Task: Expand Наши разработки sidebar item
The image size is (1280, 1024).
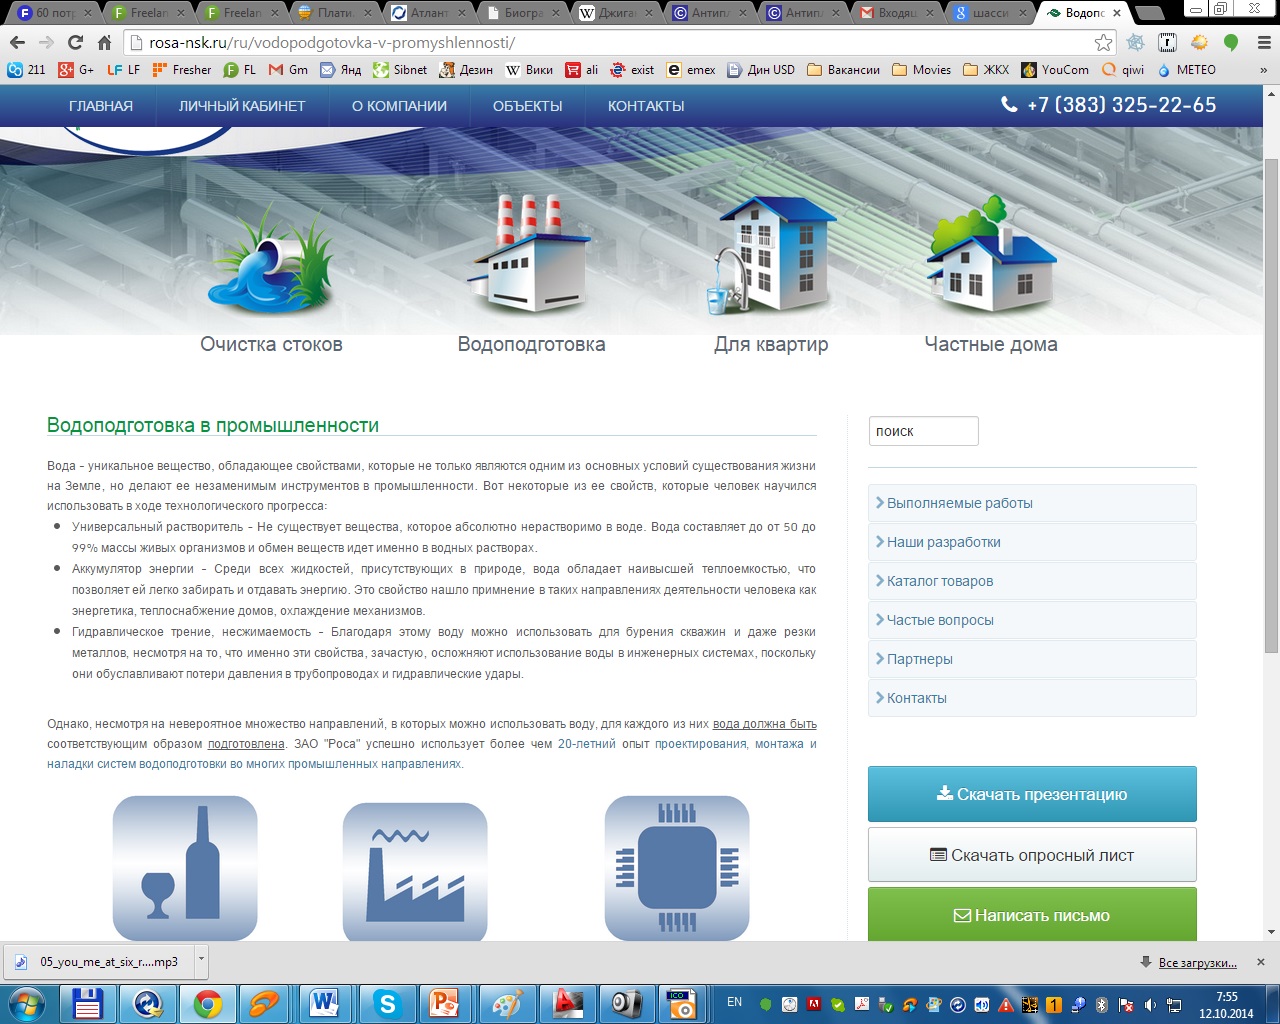Action: tap(1032, 542)
